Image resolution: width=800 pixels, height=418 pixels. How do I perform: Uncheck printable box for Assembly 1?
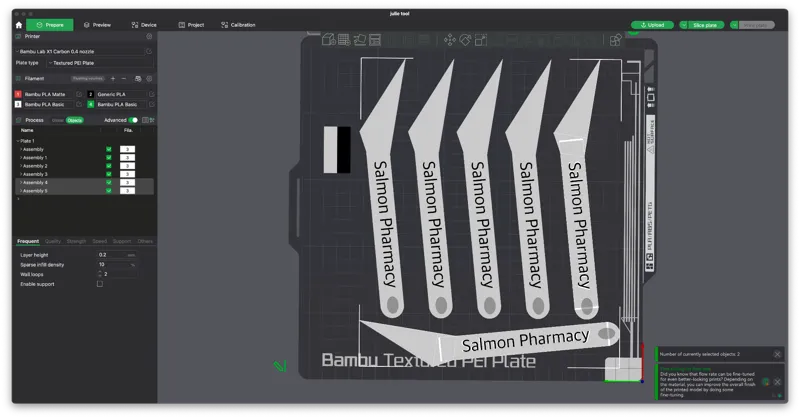(109, 158)
